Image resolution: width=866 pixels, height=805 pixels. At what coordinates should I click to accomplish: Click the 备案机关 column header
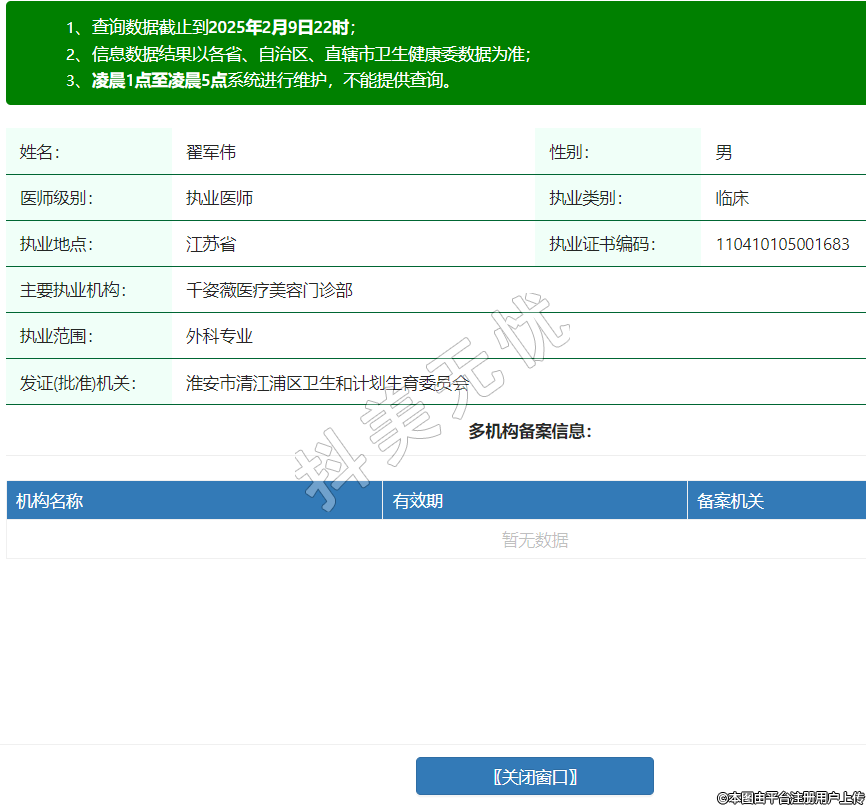tap(730, 501)
